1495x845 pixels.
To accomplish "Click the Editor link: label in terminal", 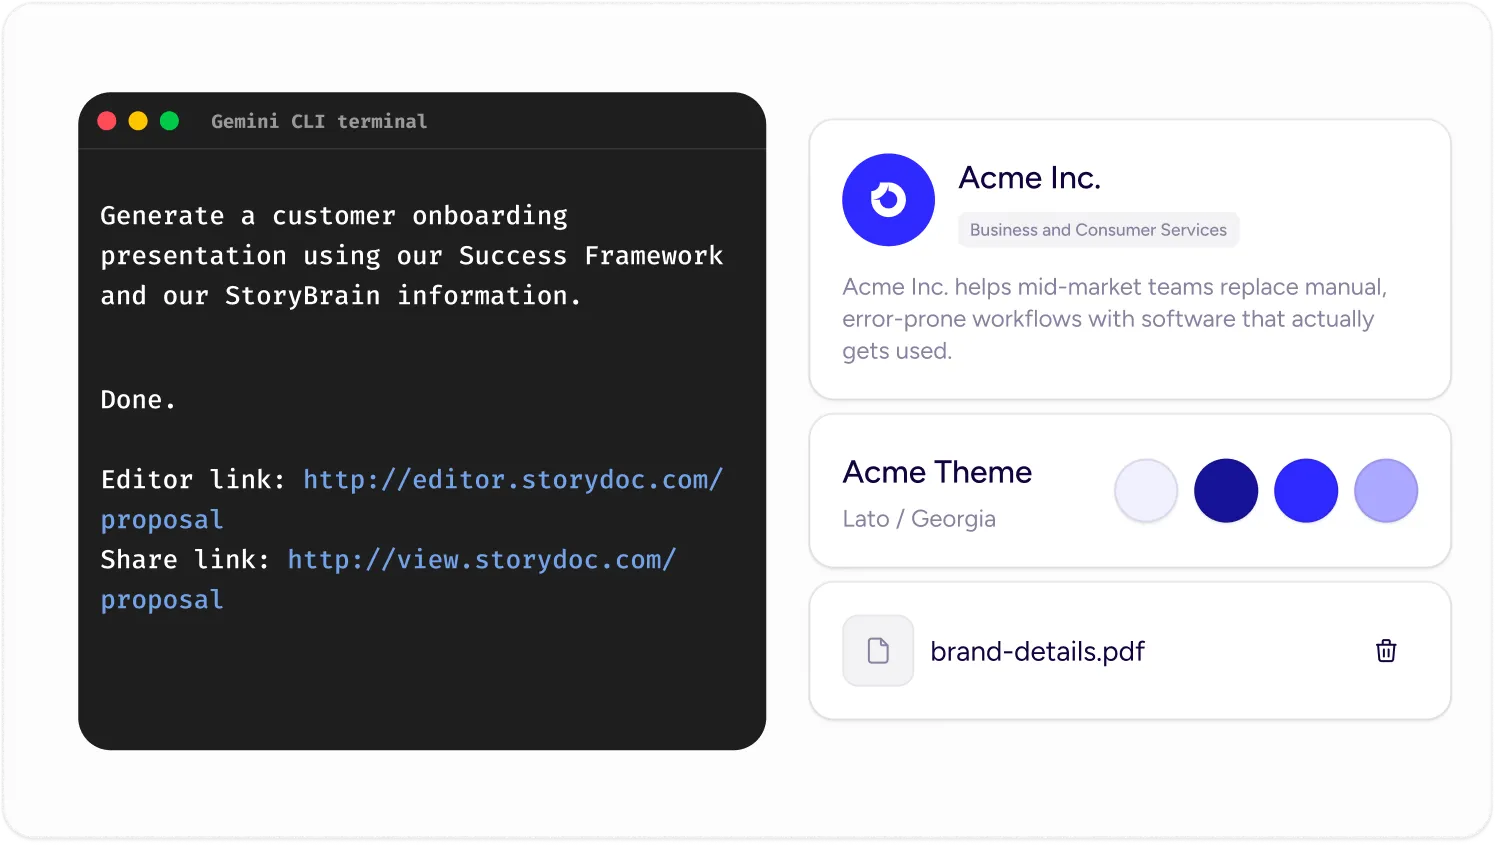I will (194, 480).
